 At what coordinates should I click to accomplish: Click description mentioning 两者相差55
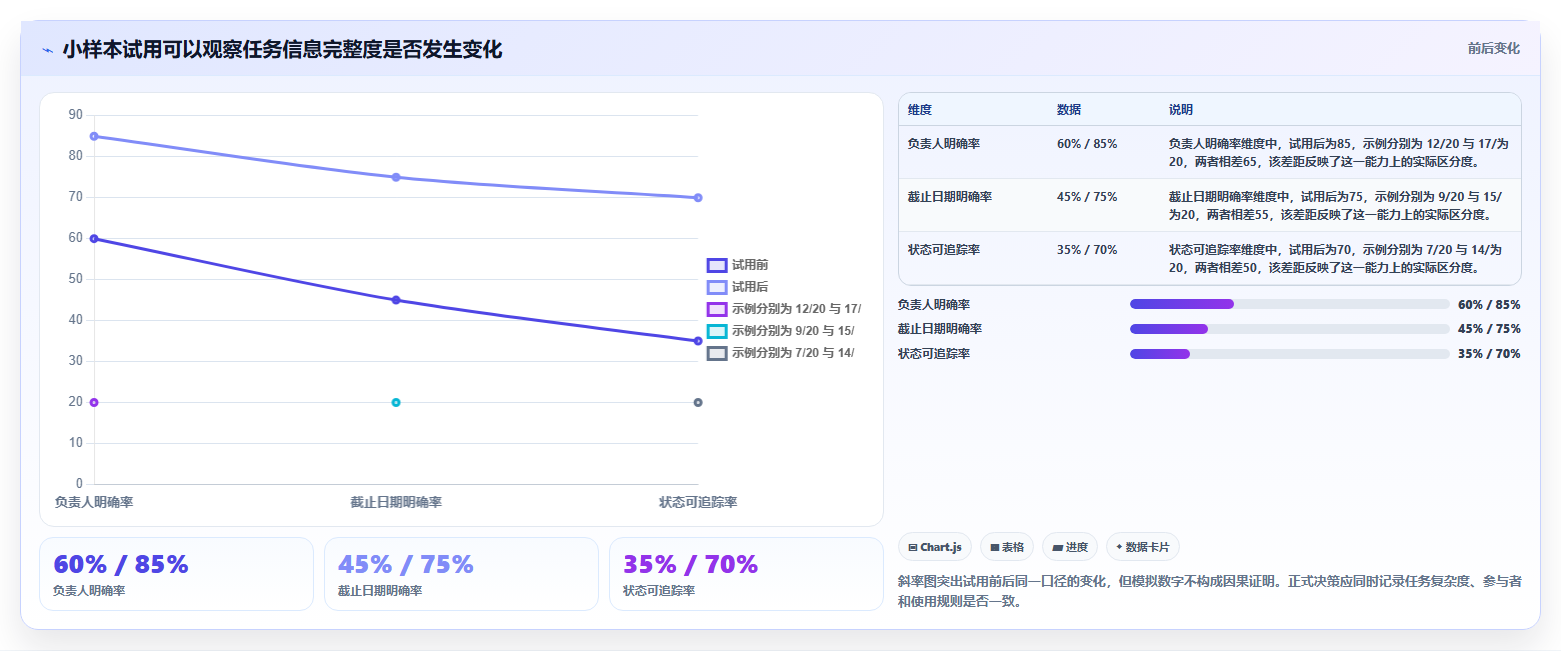click(1335, 205)
